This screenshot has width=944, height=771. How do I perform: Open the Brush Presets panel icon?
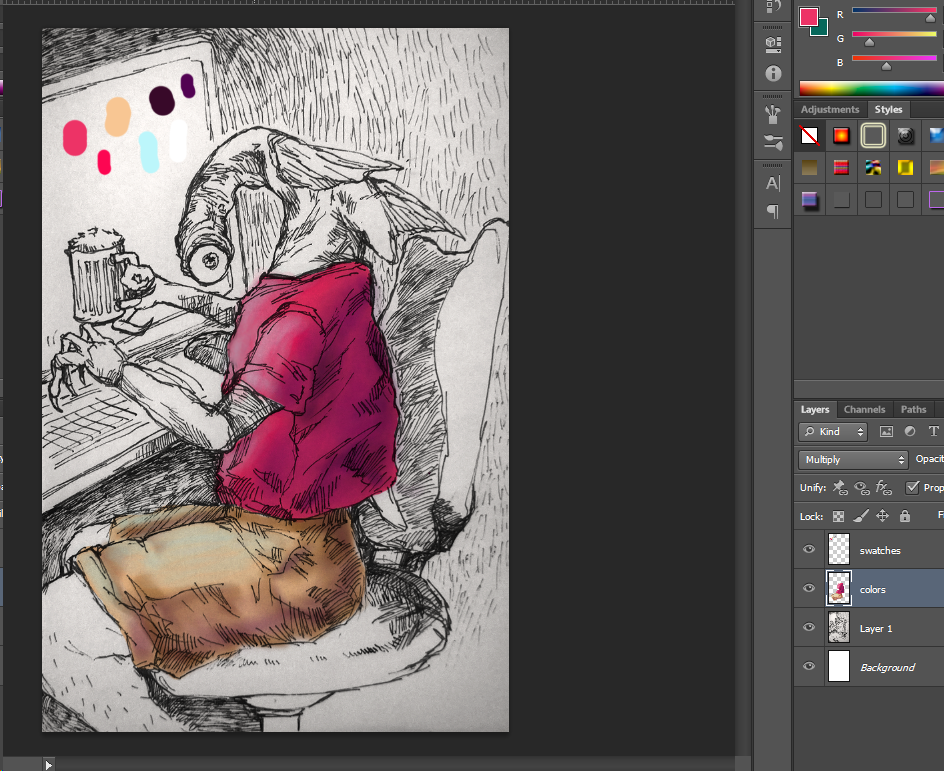click(x=773, y=114)
